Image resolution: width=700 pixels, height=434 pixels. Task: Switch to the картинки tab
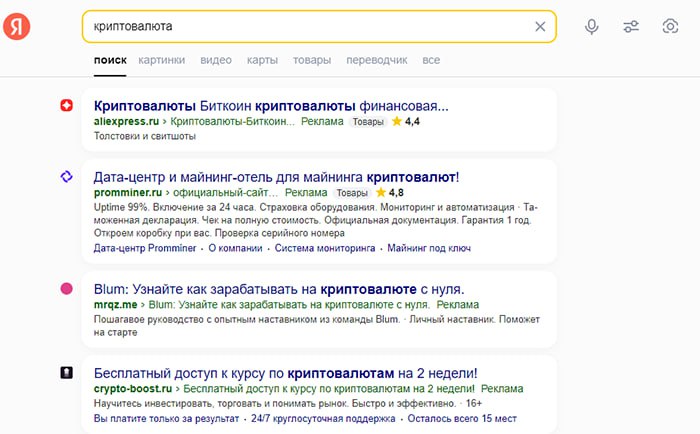pos(162,60)
